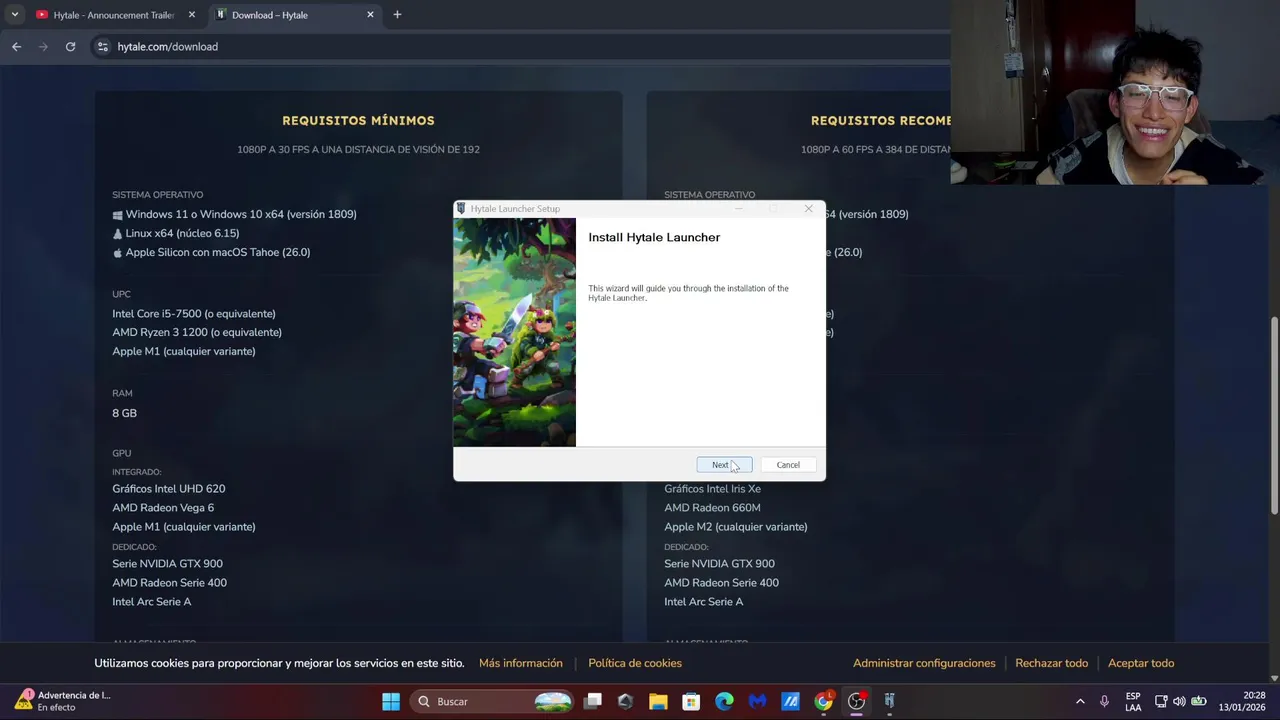This screenshot has width=1280, height=720.
Task: Select Gráficos Intel UHD 620 text
Action: [x=169, y=489]
